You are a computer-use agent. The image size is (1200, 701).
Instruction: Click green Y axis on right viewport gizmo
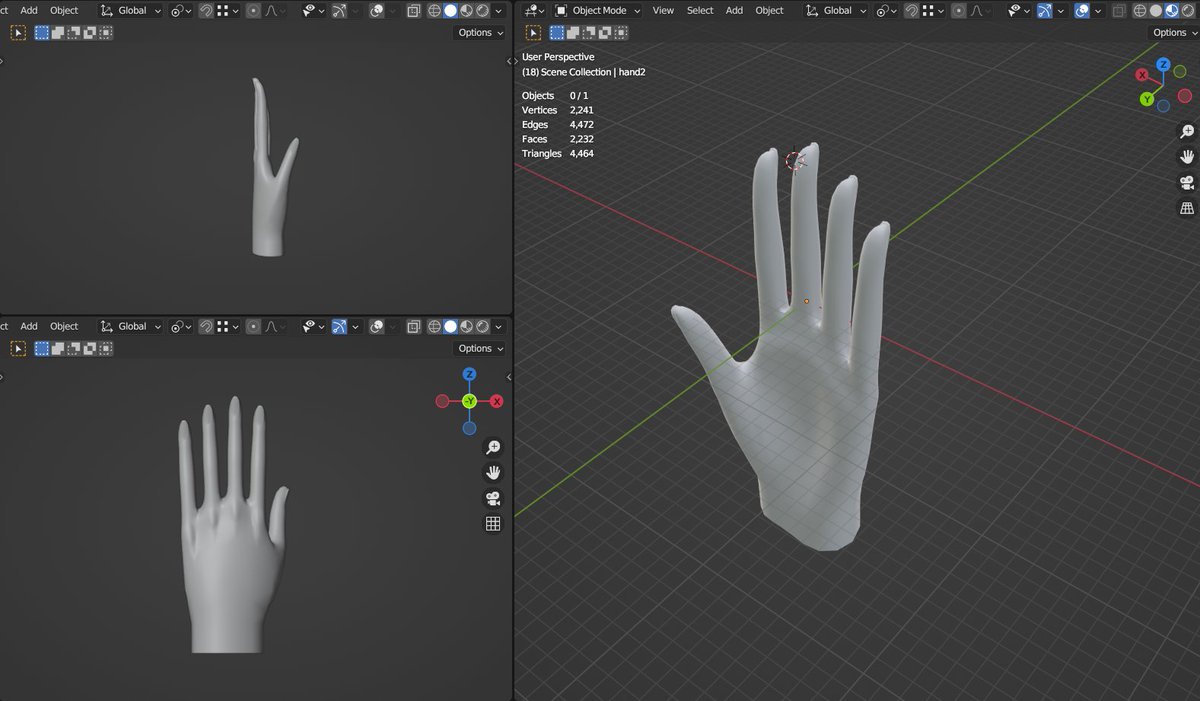pos(1147,99)
